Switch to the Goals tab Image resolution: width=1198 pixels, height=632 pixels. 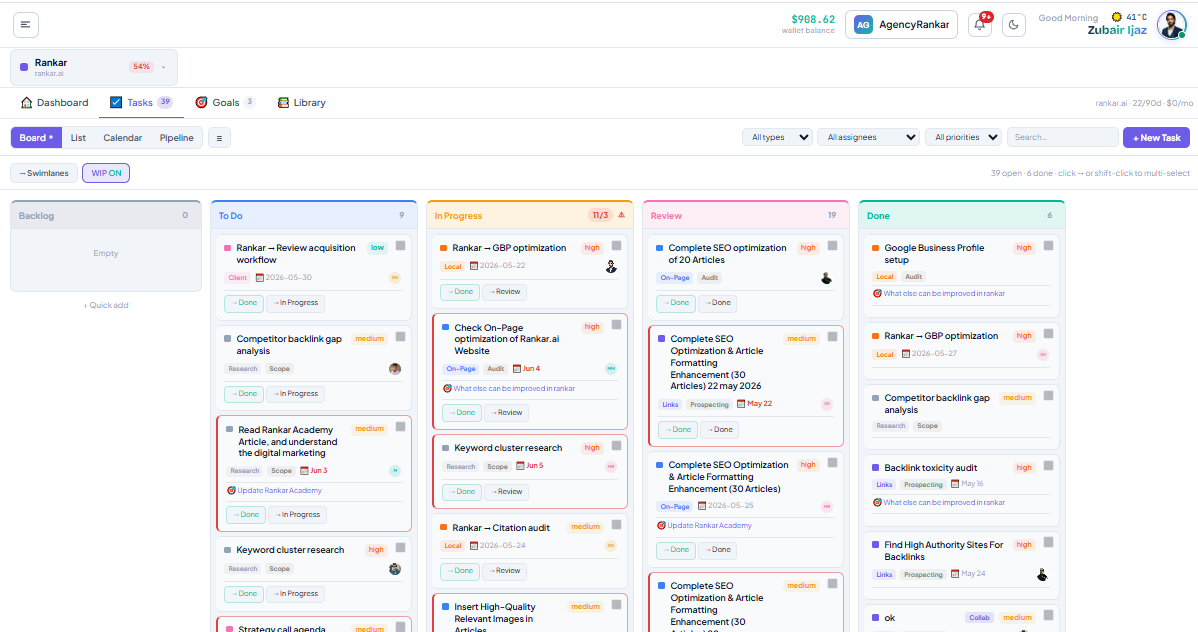tap(225, 102)
